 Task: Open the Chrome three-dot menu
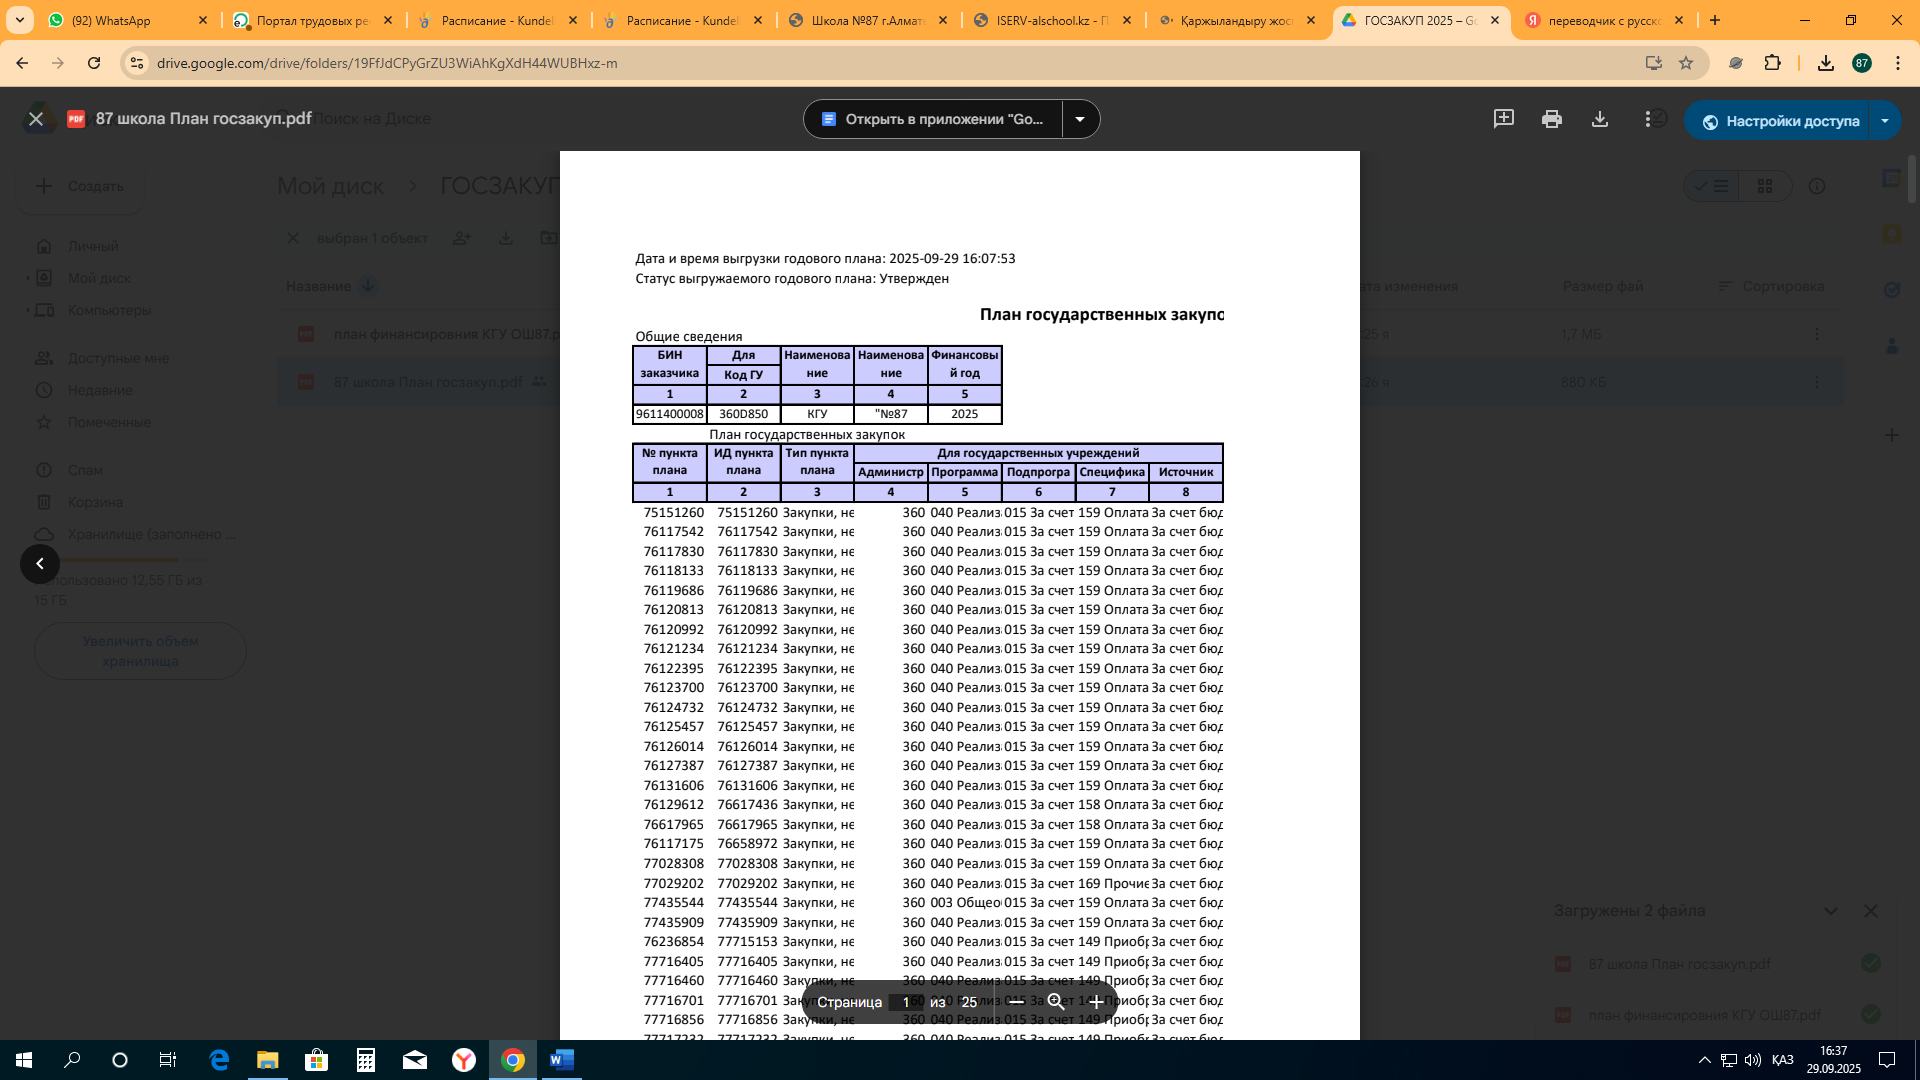click(1898, 63)
